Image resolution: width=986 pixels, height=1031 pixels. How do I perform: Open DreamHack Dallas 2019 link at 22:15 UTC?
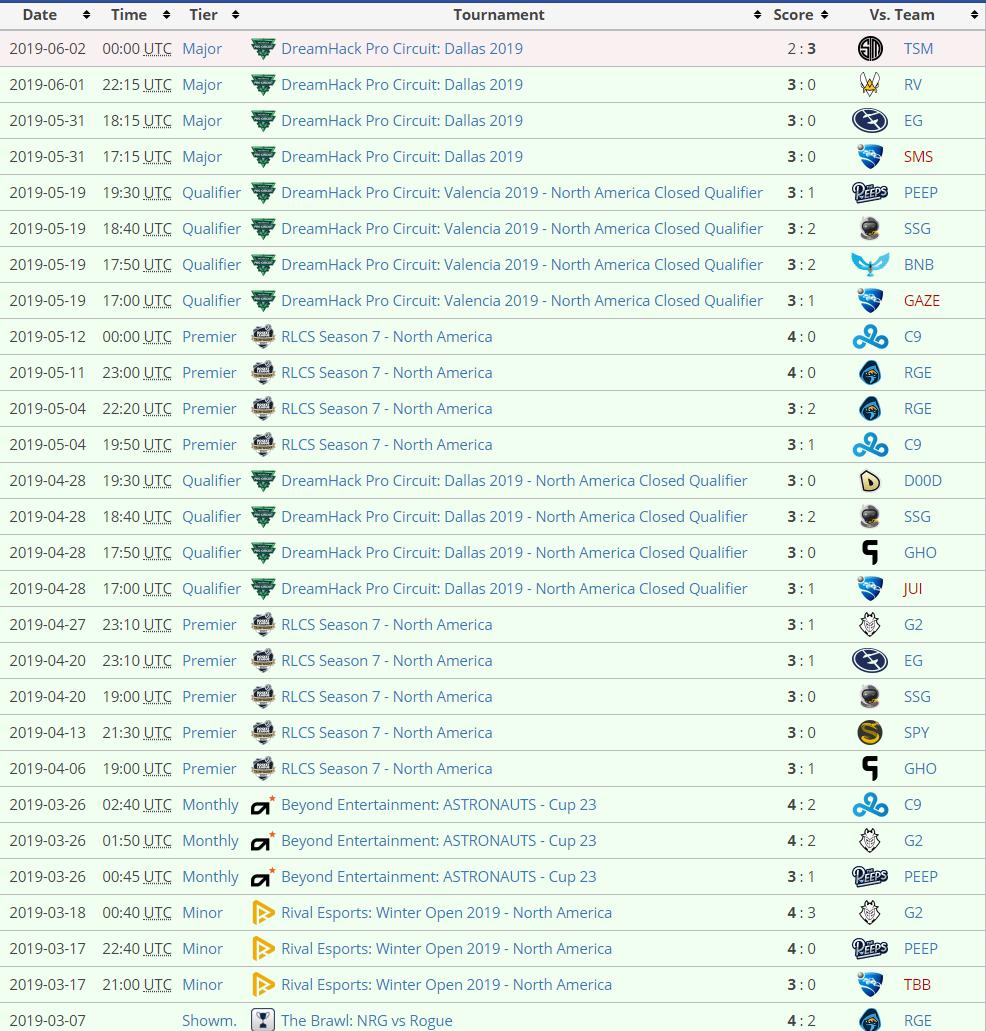coord(402,85)
